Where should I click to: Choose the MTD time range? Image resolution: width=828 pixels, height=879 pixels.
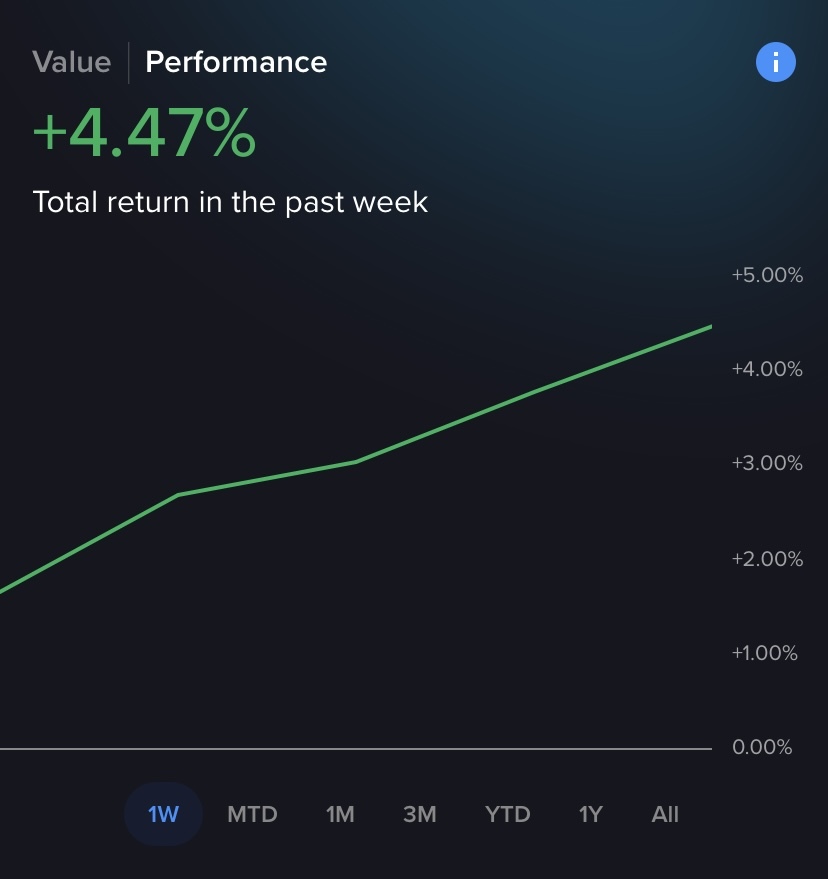(252, 814)
